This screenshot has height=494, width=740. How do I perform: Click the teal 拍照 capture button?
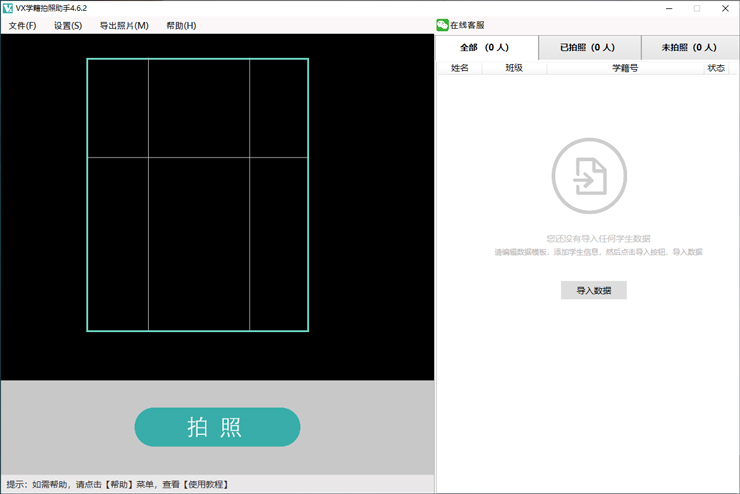(217, 427)
